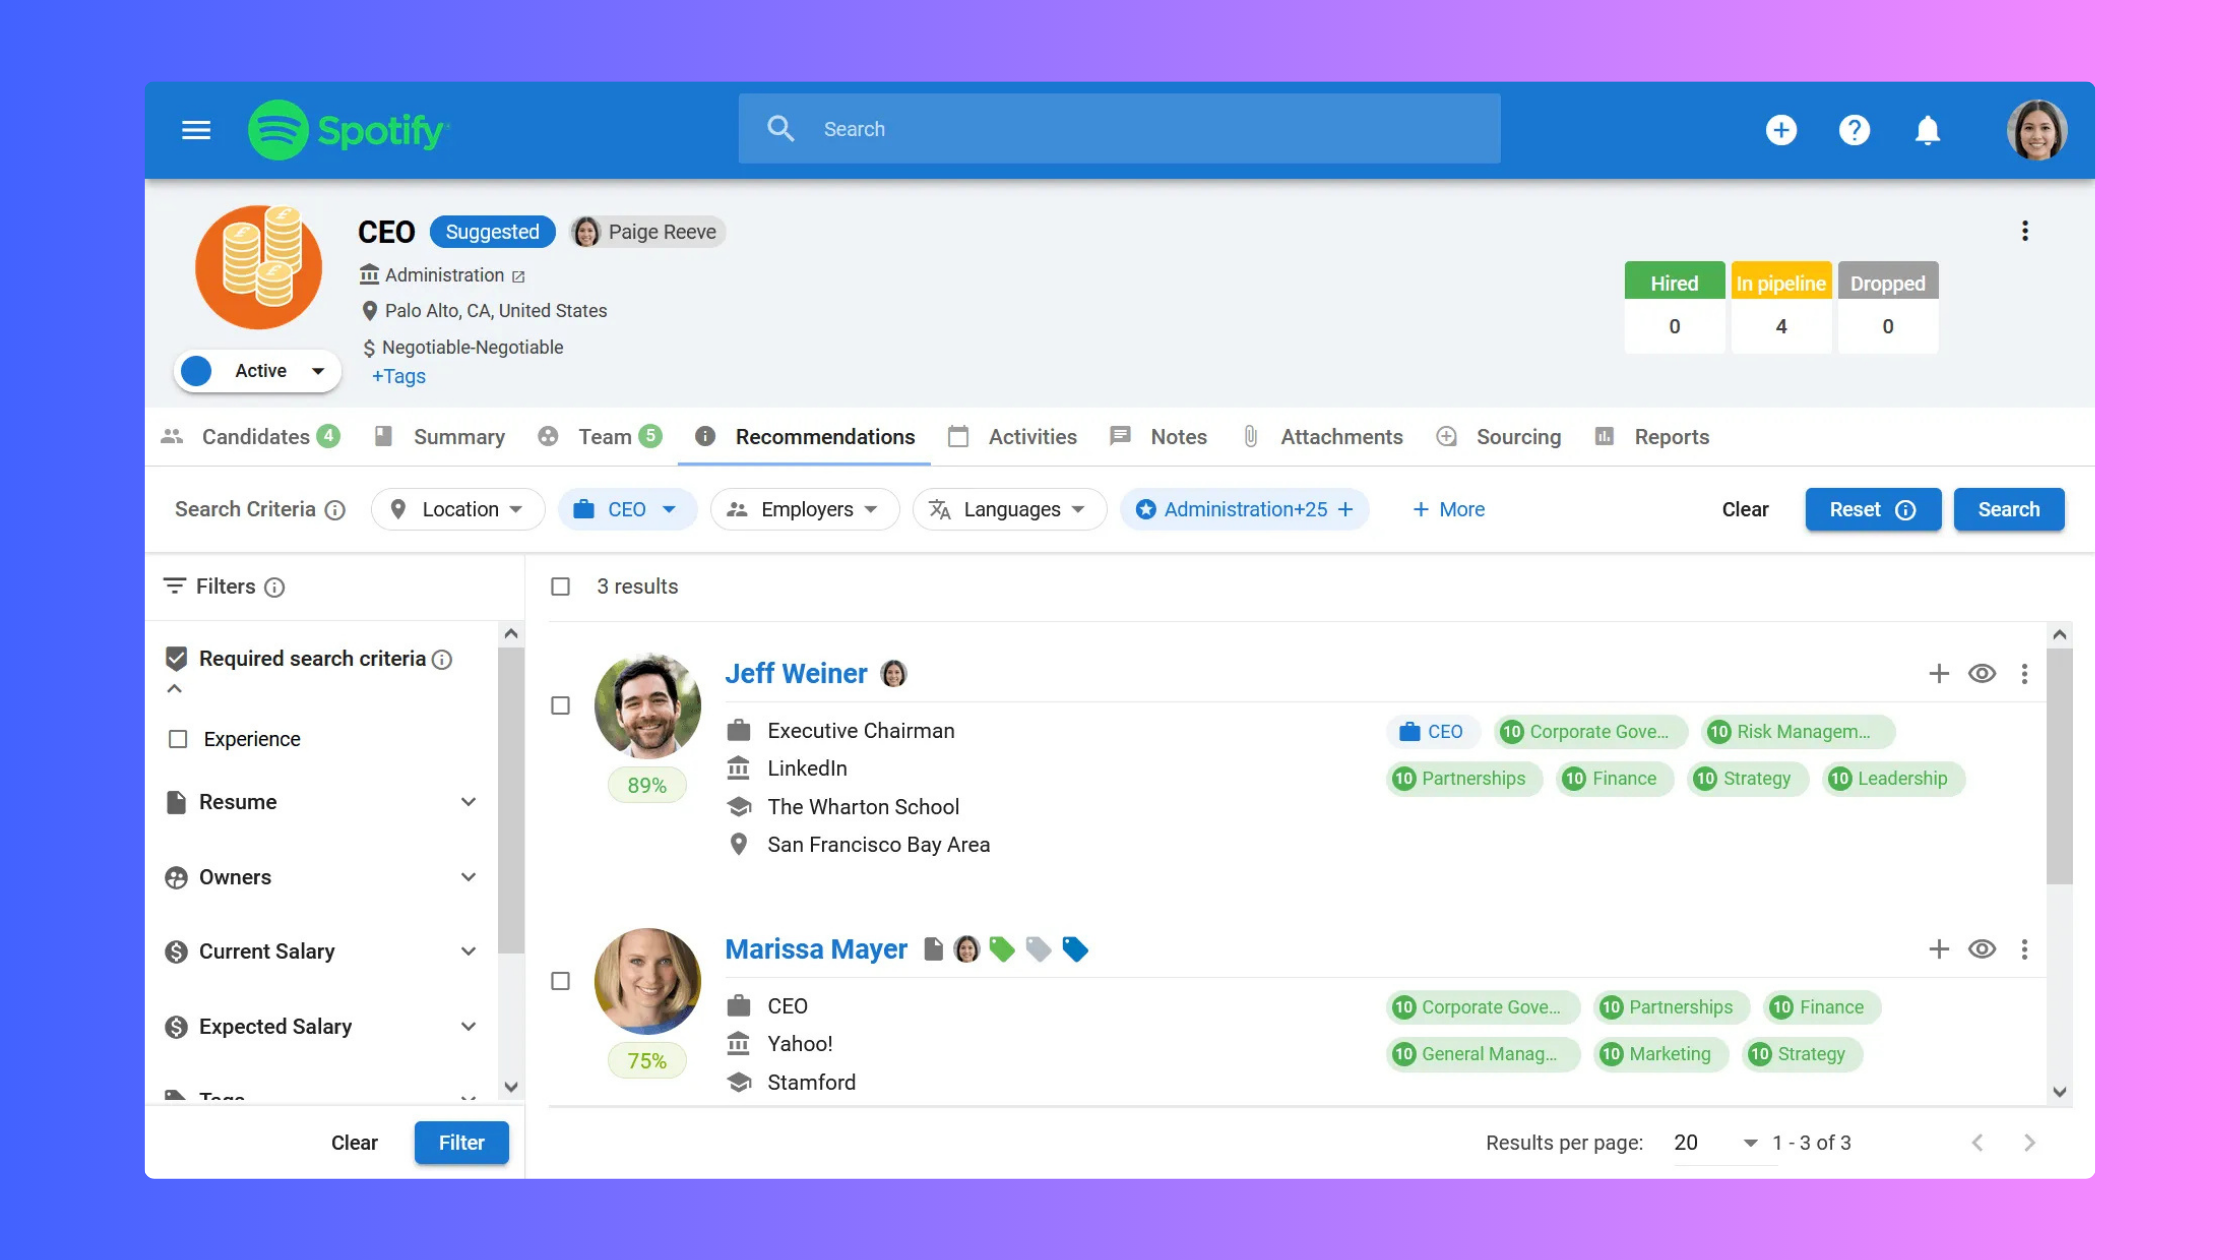Select the Marissa Mayer checkbox
Screen dimensions: 2240x1260
click(x=561, y=982)
